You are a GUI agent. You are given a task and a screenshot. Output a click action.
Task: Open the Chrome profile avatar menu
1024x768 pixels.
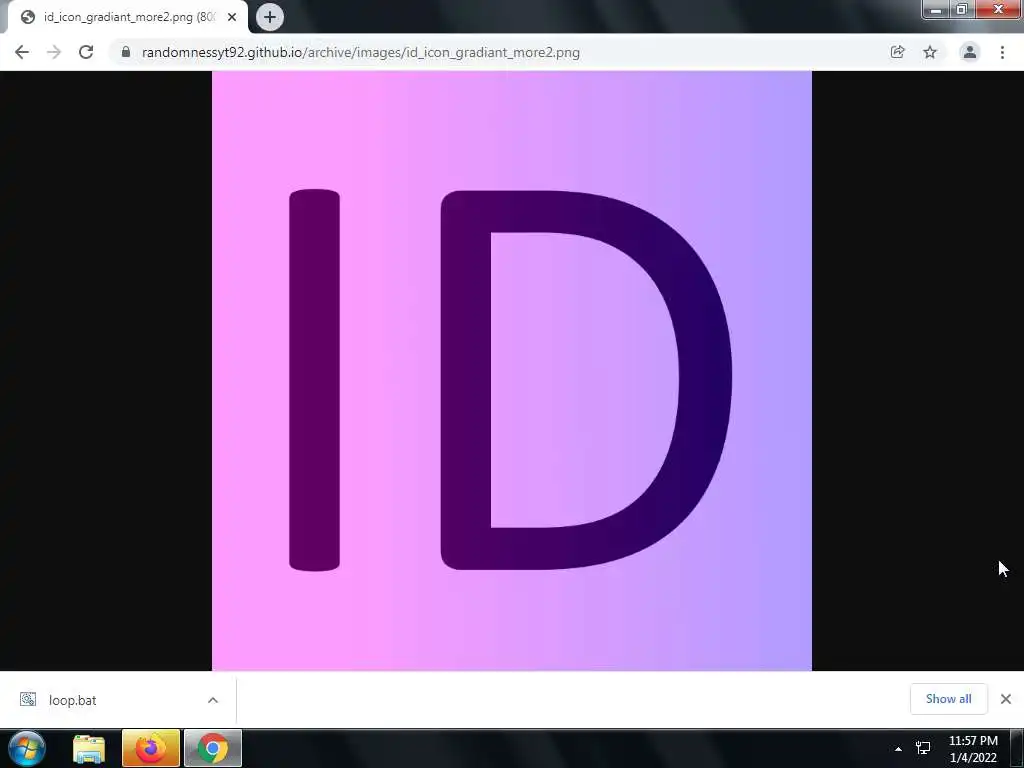coord(970,52)
